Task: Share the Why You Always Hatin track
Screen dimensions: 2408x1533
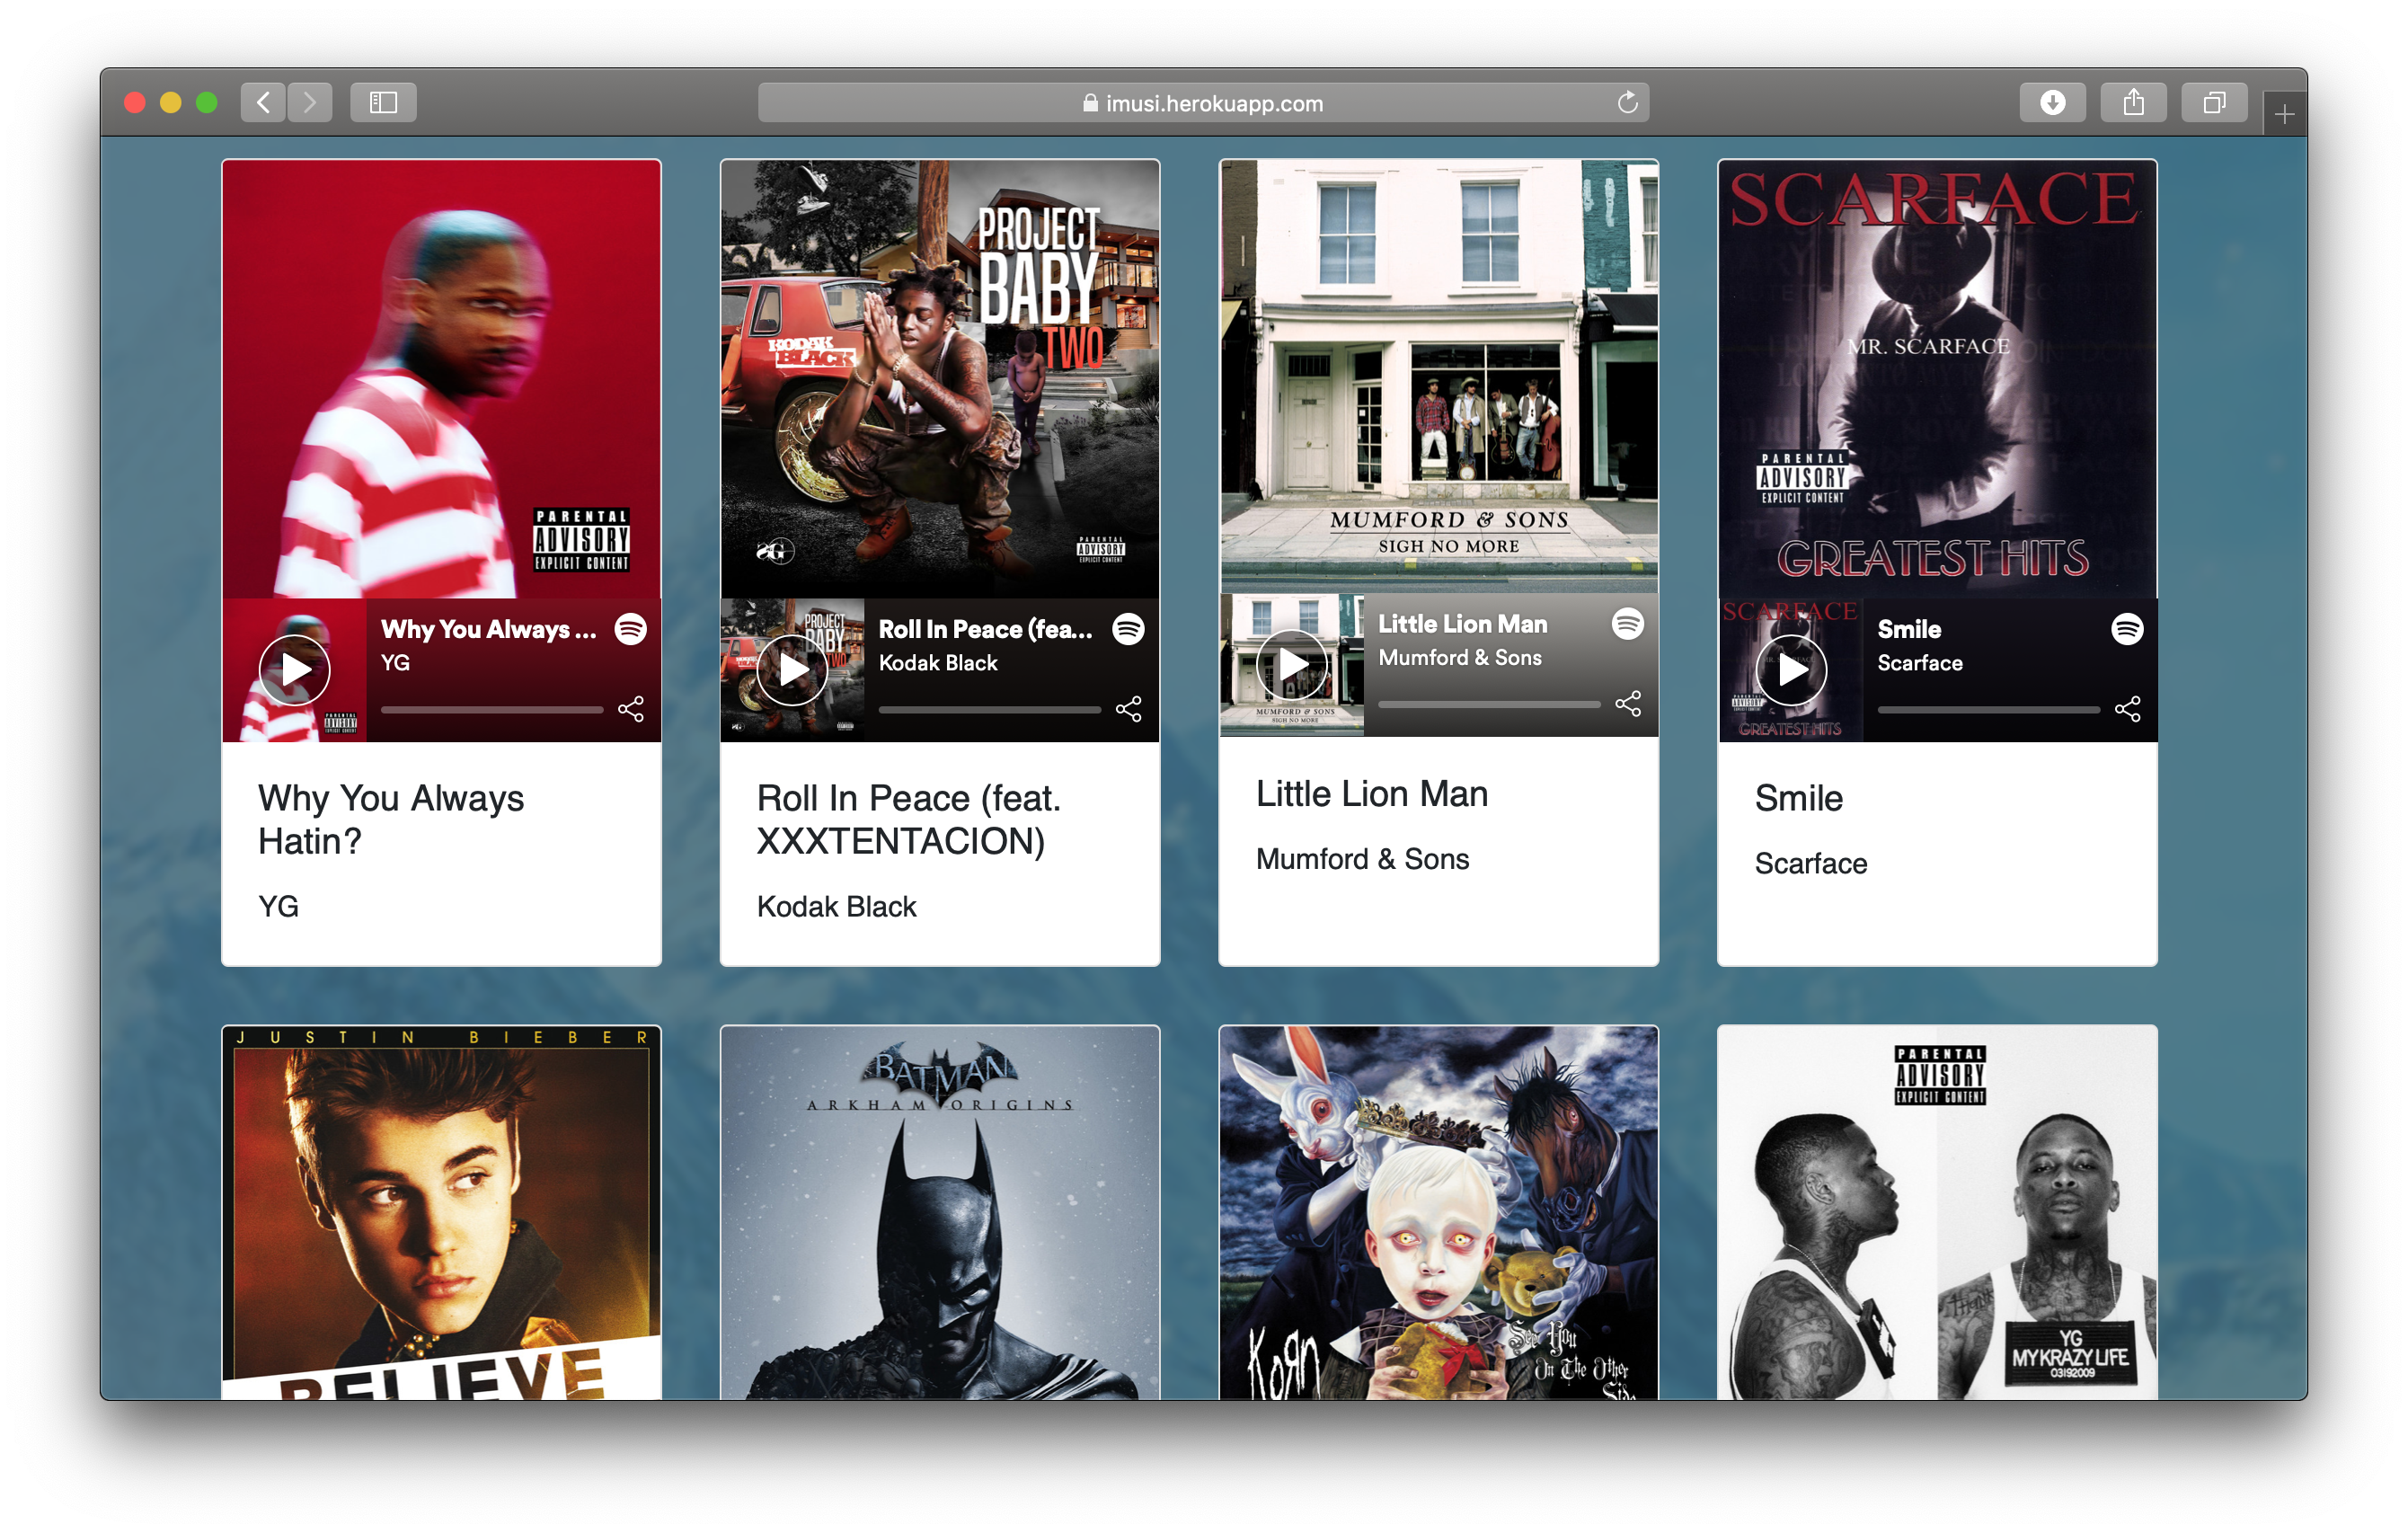Action: (x=630, y=709)
